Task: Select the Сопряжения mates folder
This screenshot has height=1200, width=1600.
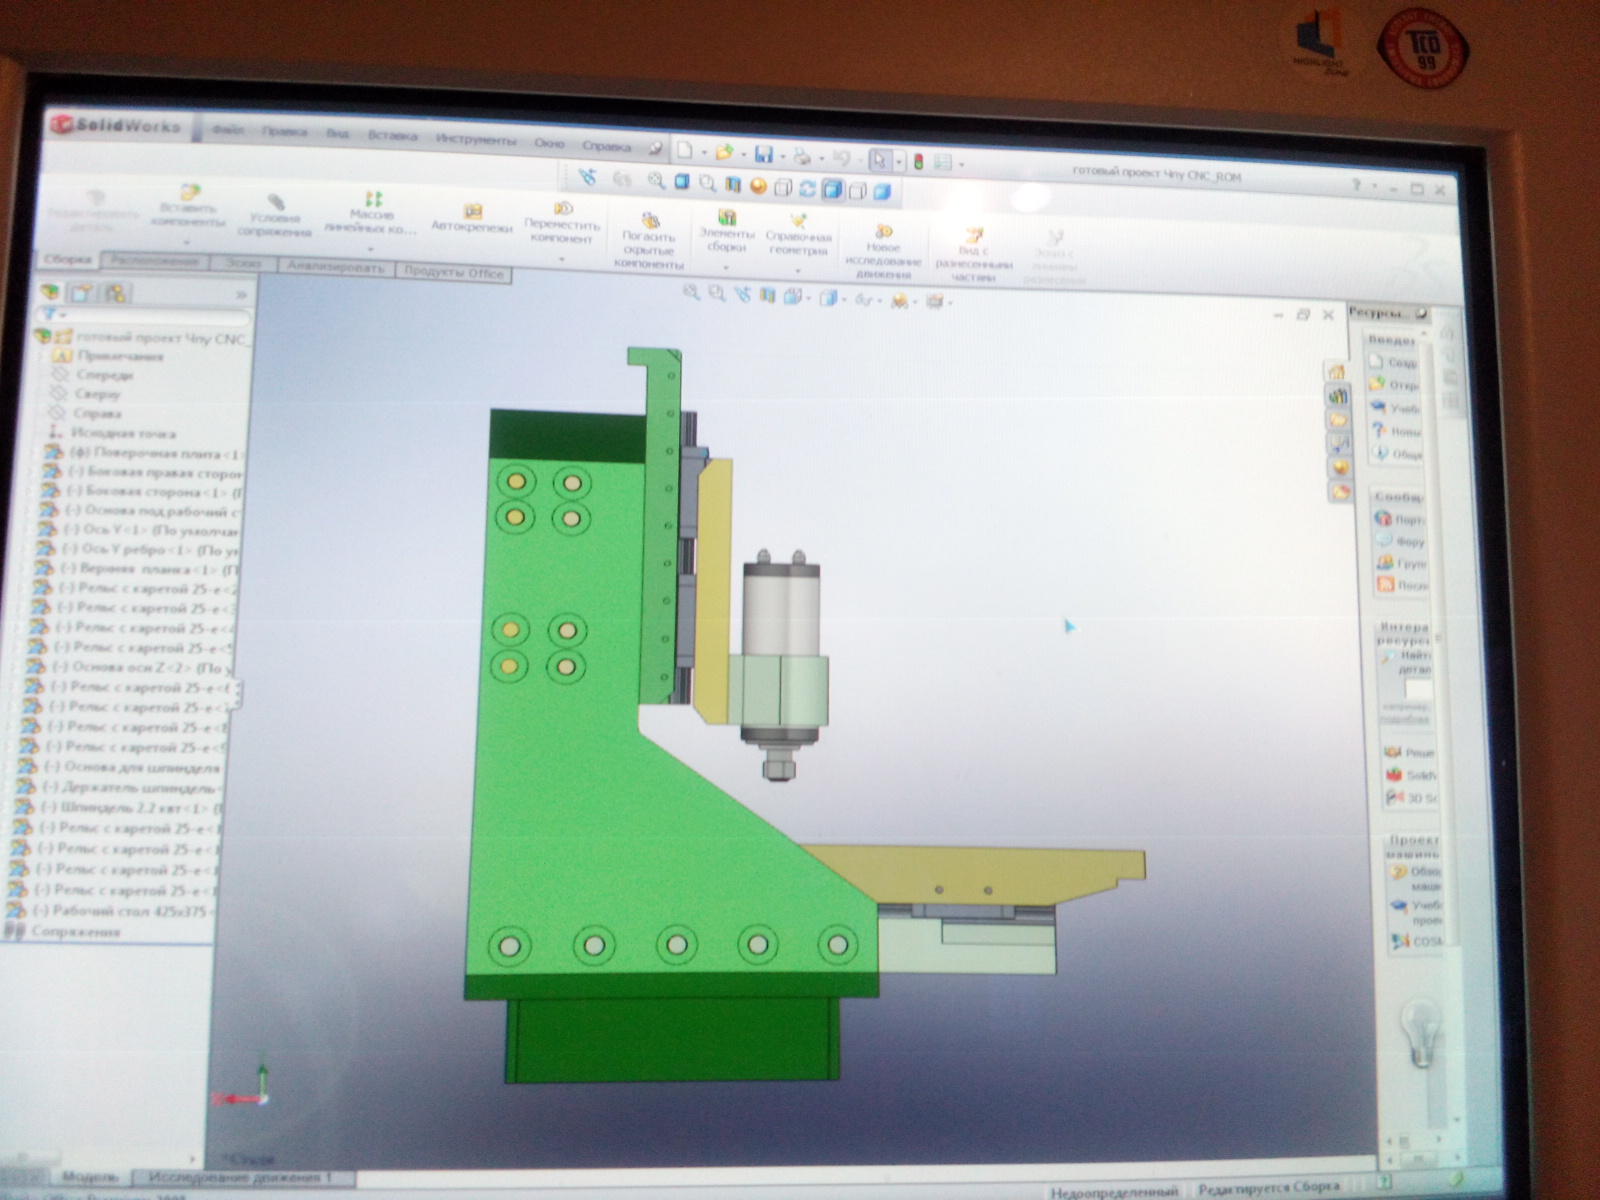Action: (x=63, y=932)
